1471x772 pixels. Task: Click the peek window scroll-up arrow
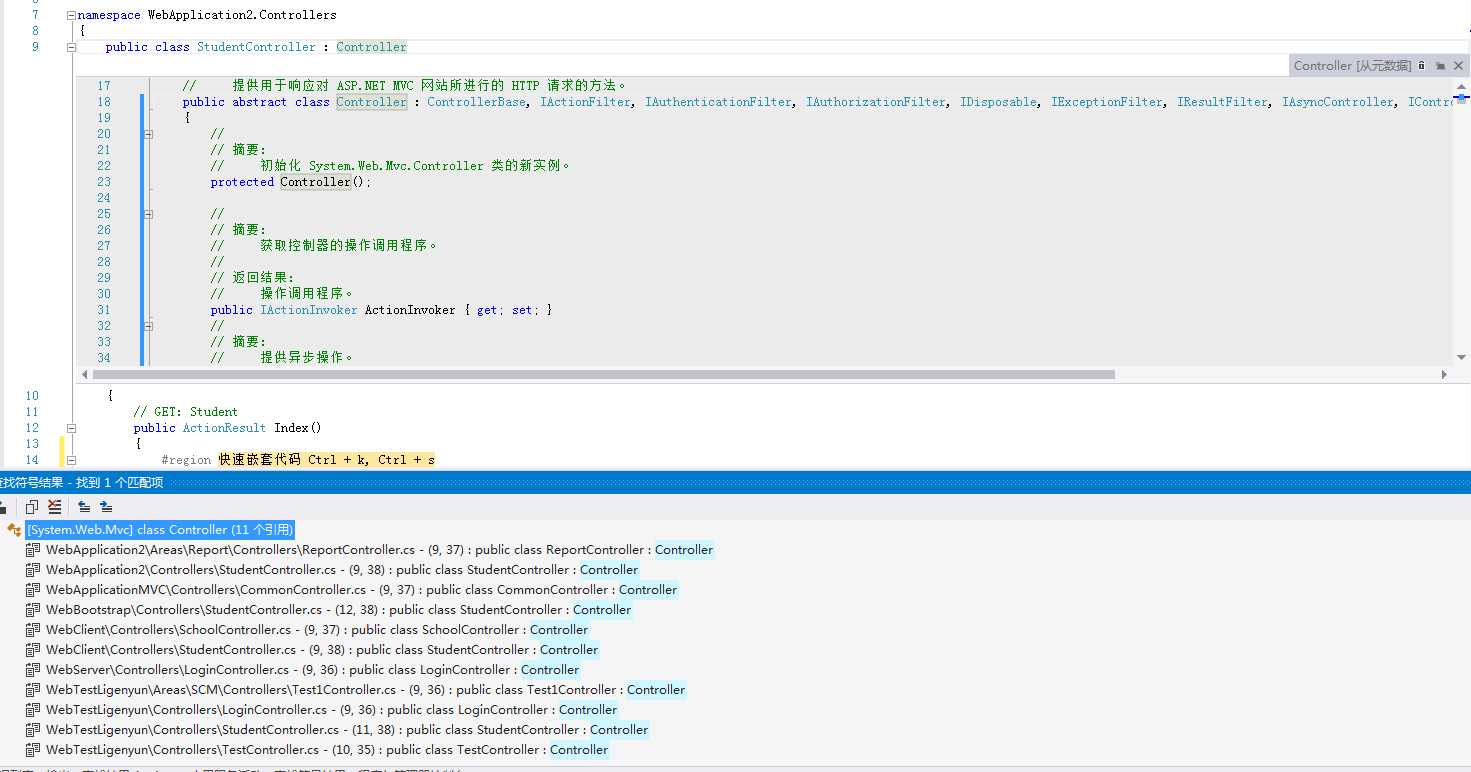pyautogui.click(x=1462, y=86)
